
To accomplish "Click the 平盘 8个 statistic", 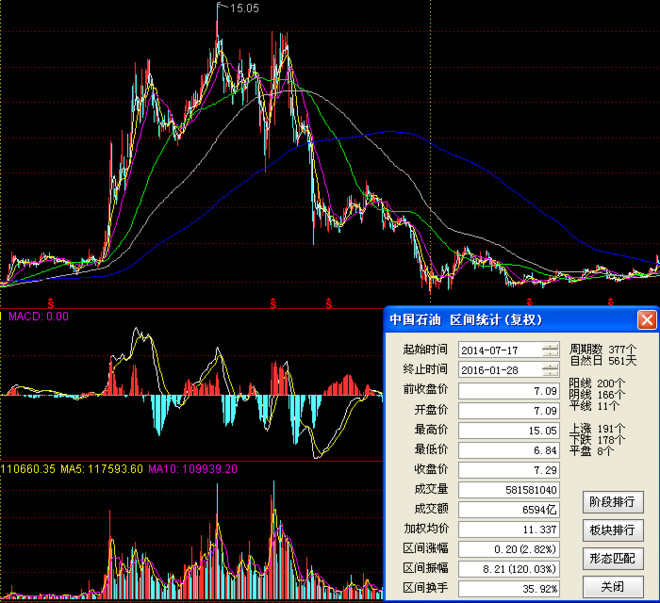I will click(591, 452).
